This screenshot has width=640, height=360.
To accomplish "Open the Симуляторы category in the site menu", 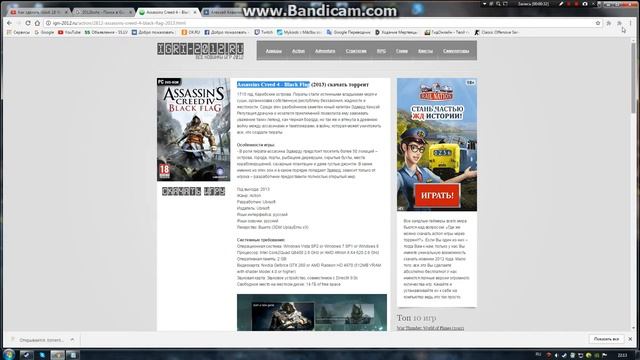I will 456,51.
